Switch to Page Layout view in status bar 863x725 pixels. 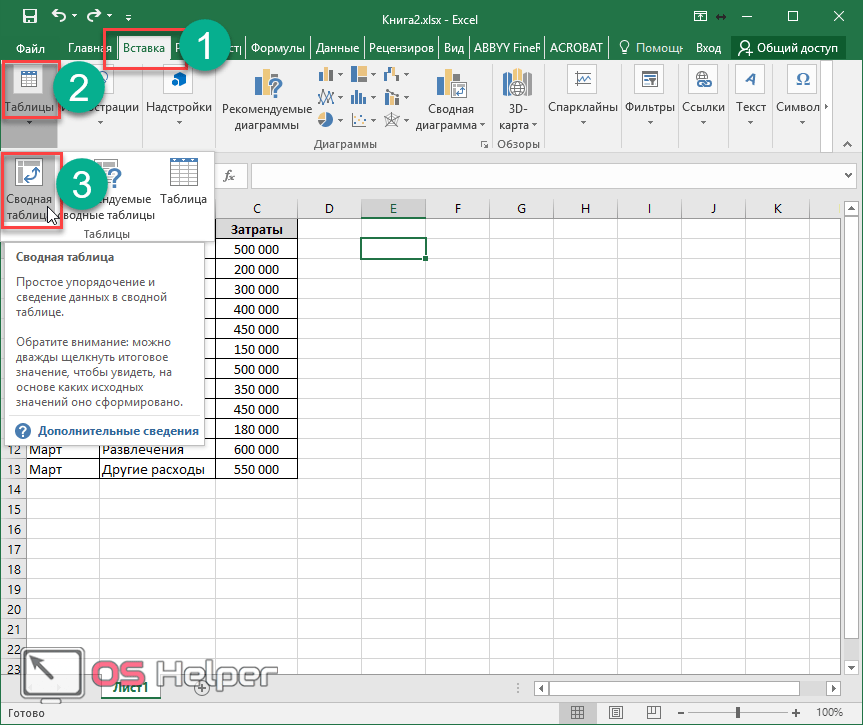tap(615, 713)
